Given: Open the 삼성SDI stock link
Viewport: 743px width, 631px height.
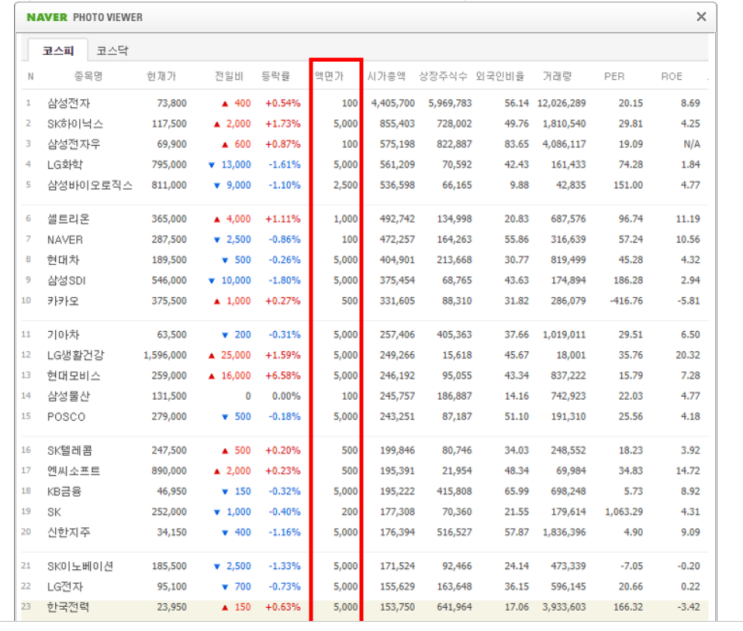Looking at the screenshot, I should [x=66, y=280].
